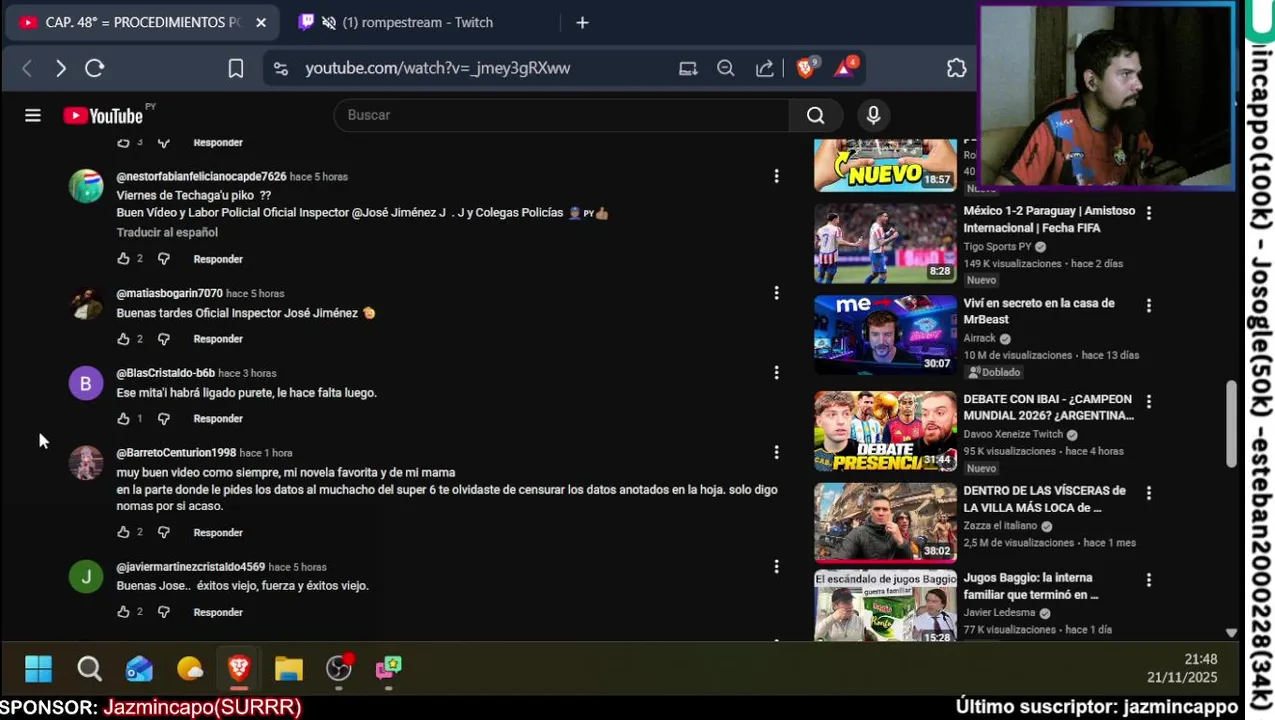Dislike the comment by BarretoCenturion1998
Viewport: 1275px width, 720px height.
pos(164,532)
